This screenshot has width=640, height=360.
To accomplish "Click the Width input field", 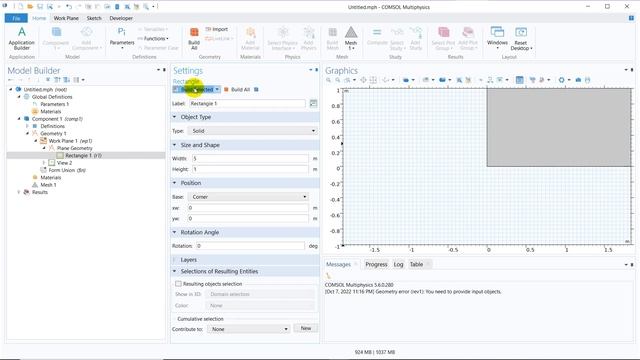I will coord(250,158).
